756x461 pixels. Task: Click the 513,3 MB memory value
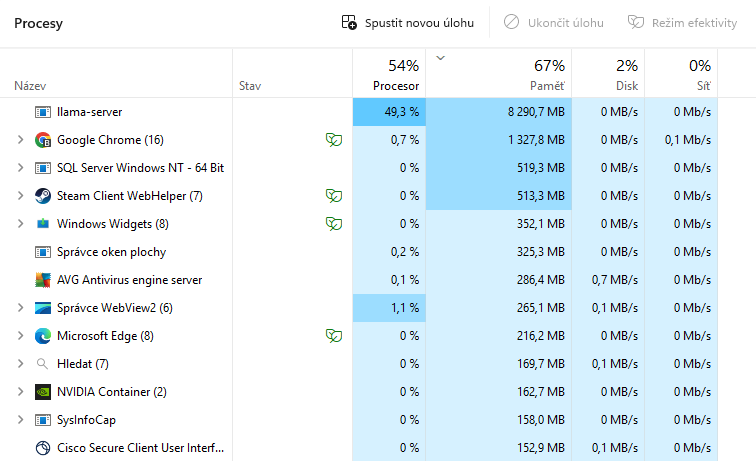click(x=541, y=196)
